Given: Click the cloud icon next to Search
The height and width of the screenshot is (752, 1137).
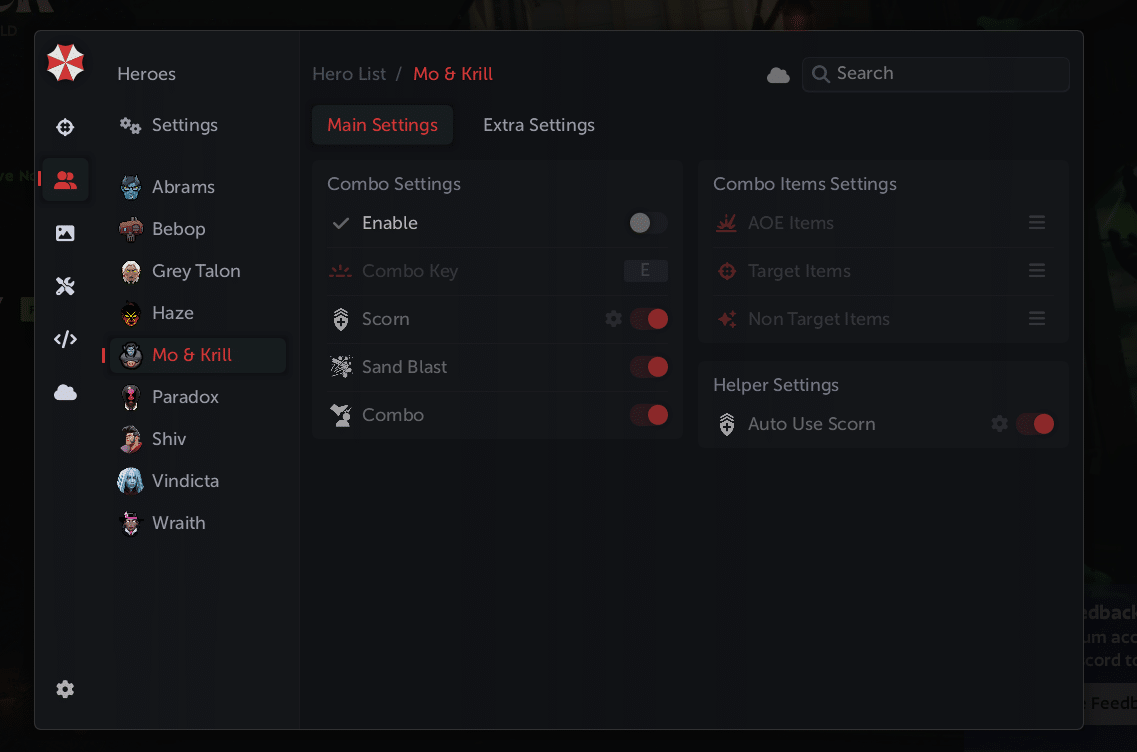Looking at the screenshot, I should click(x=778, y=75).
